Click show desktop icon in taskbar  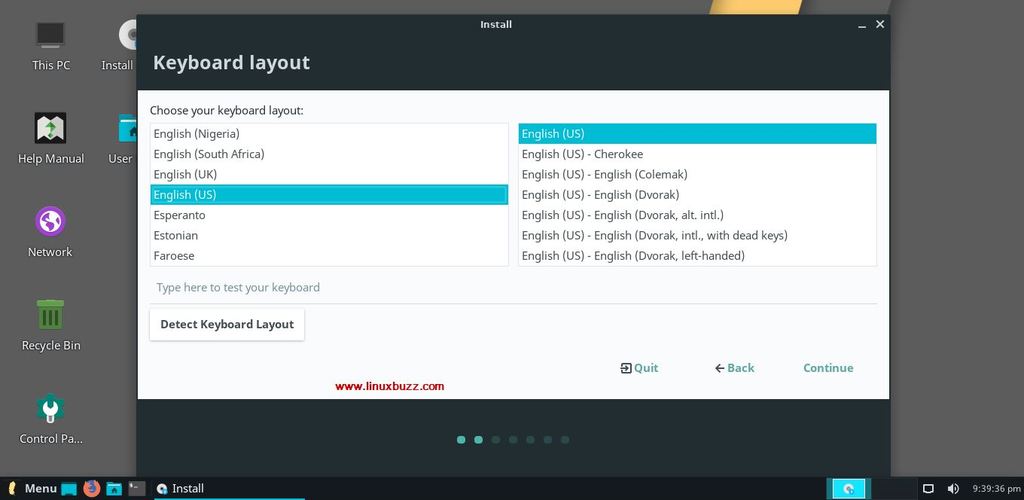click(x=69, y=488)
